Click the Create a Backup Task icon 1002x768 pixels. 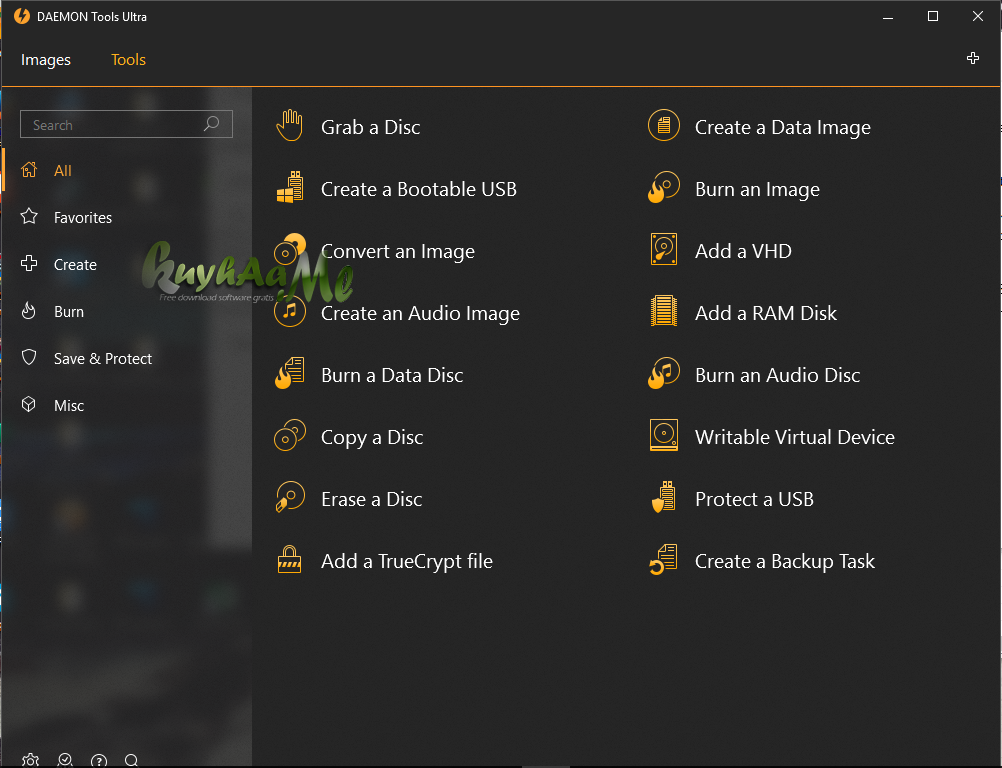coord(664,559)
